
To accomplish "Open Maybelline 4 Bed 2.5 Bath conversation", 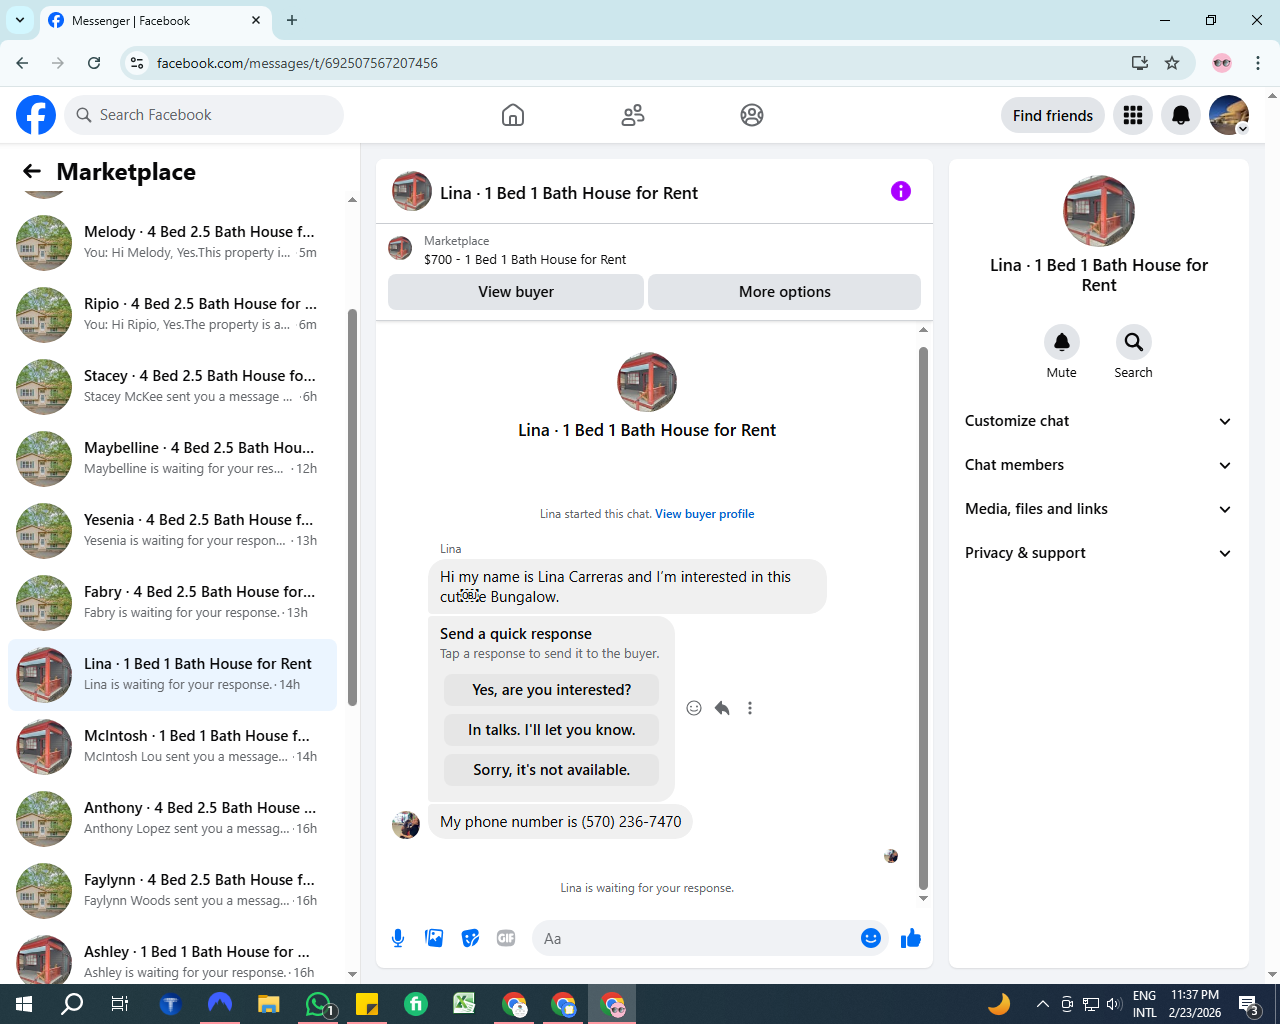I will [172, 459].
